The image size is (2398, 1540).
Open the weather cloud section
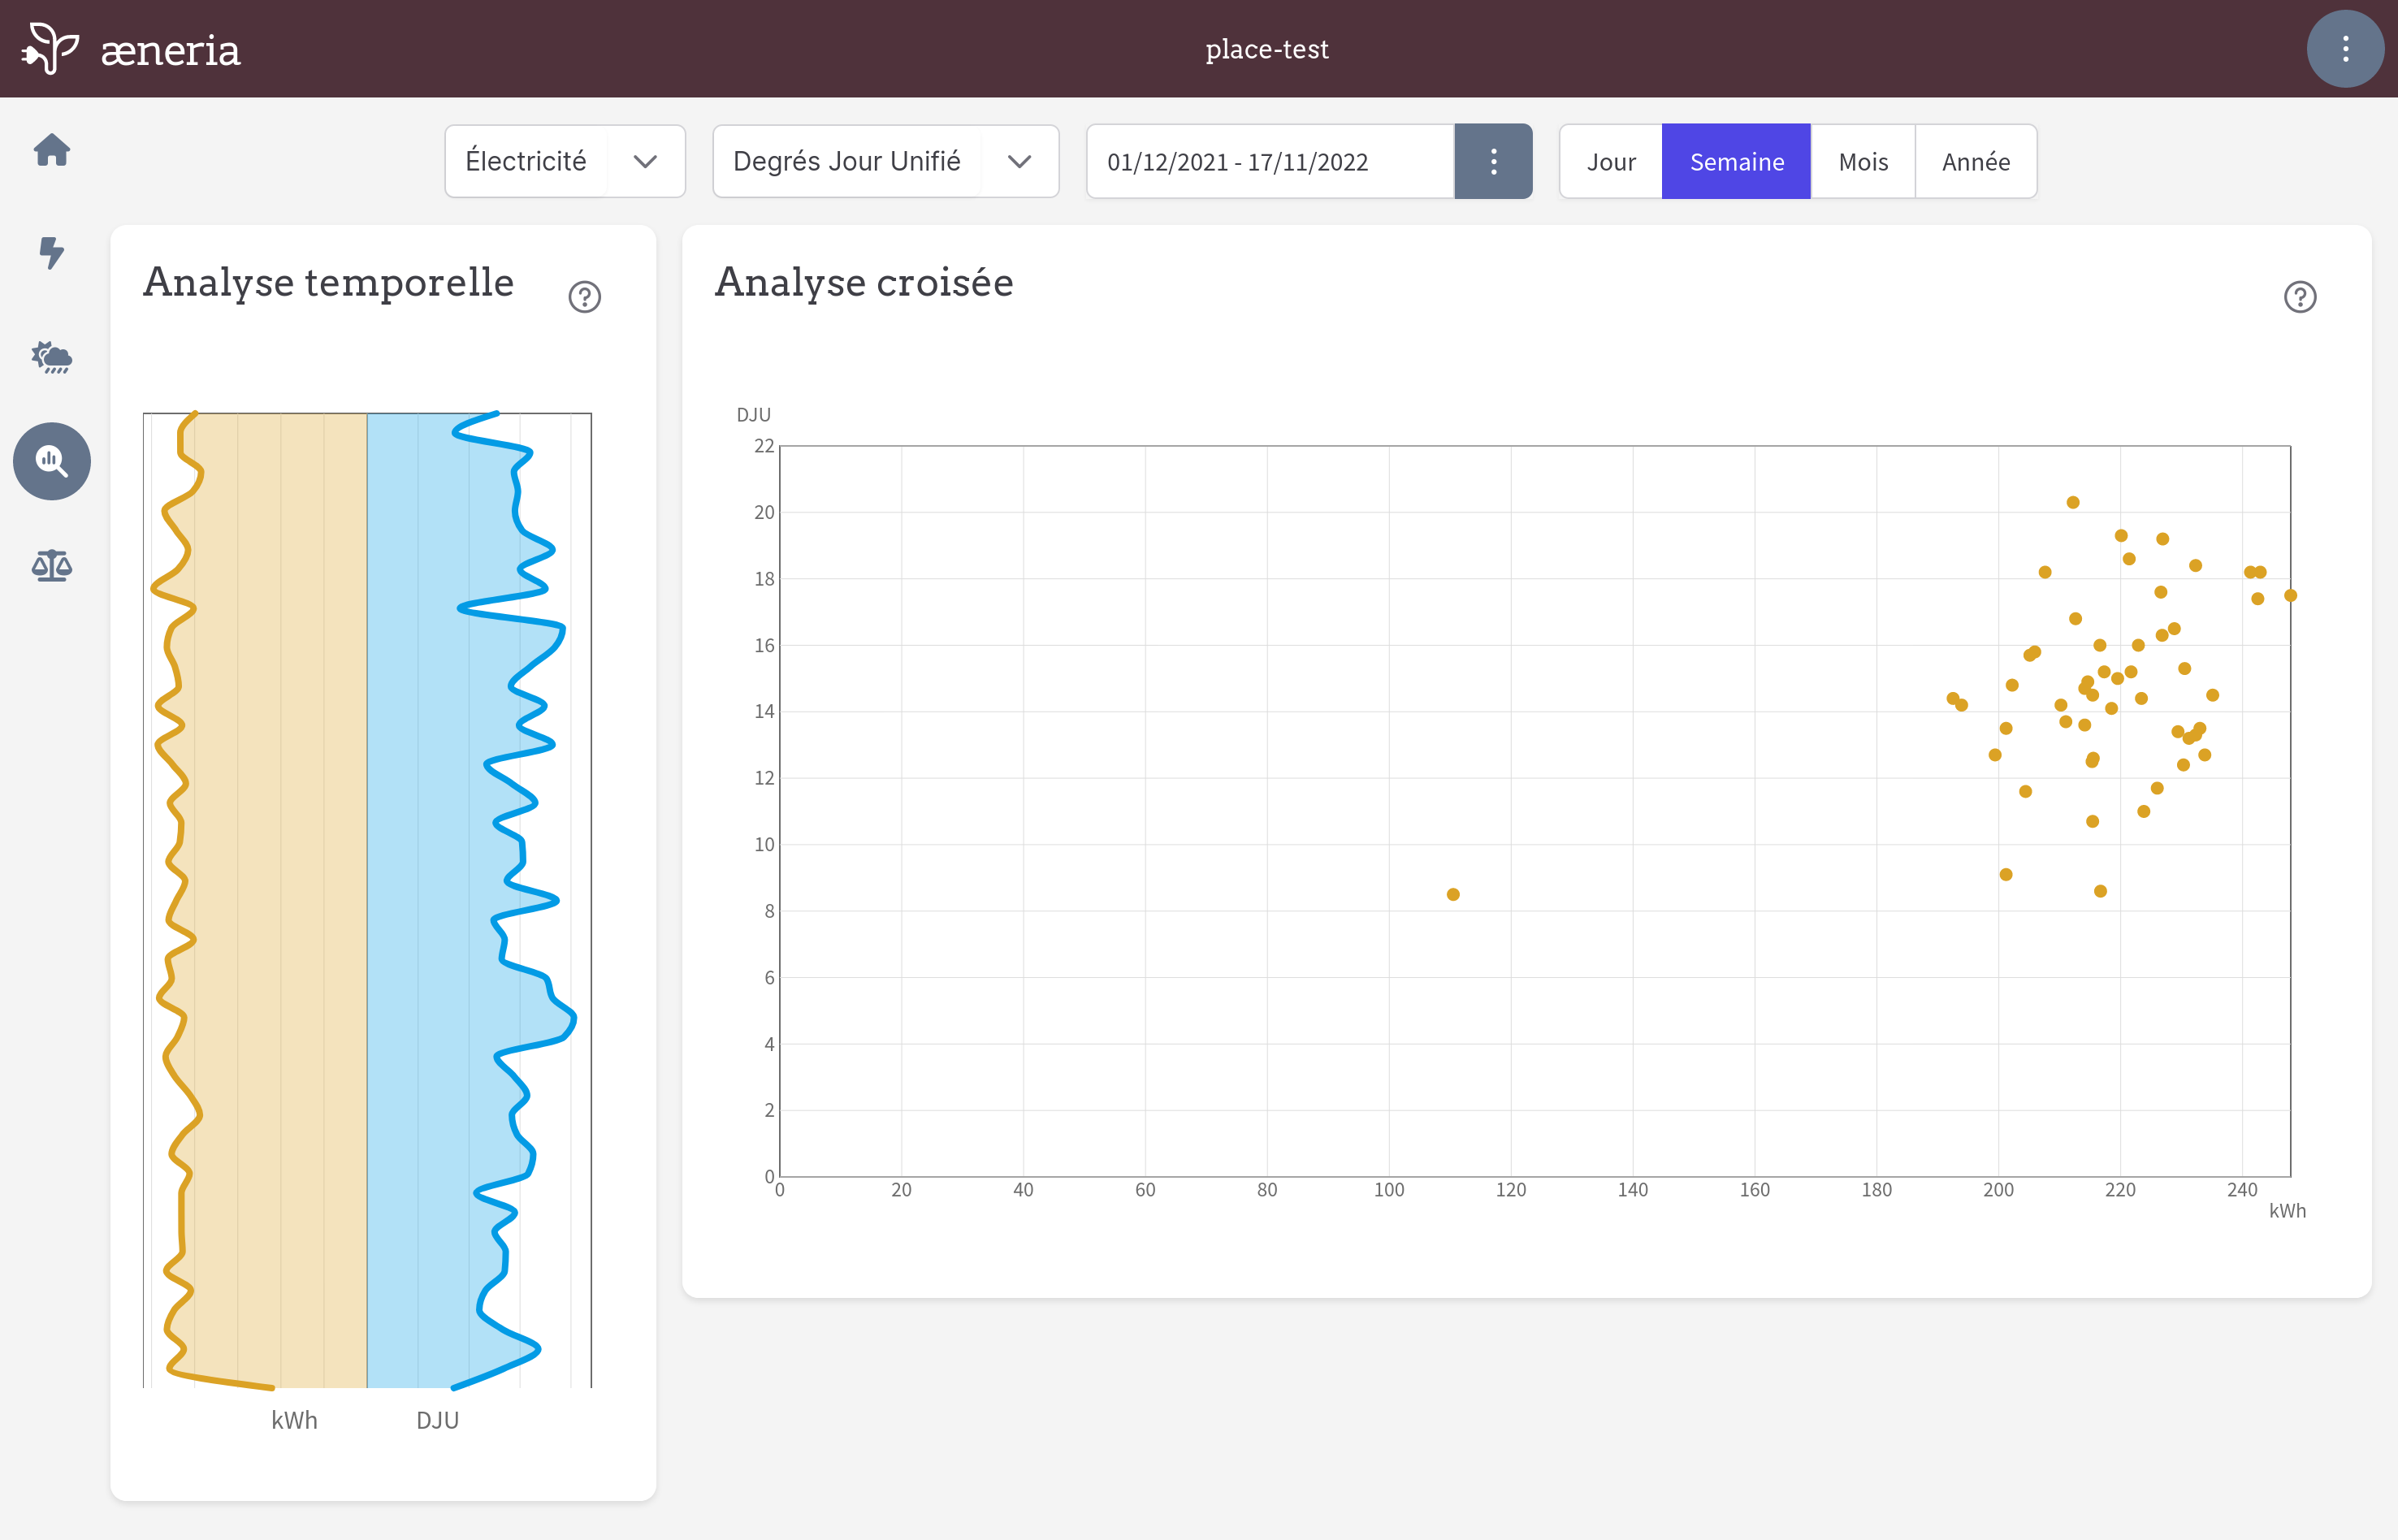[52, 357]
